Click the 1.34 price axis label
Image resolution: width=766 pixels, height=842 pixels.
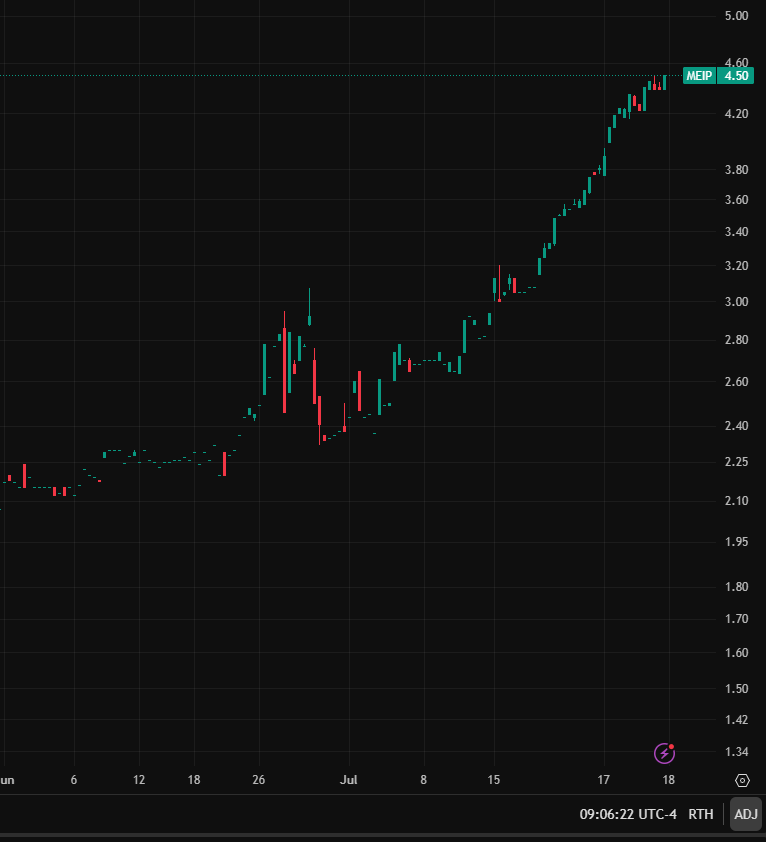point(736,752)
